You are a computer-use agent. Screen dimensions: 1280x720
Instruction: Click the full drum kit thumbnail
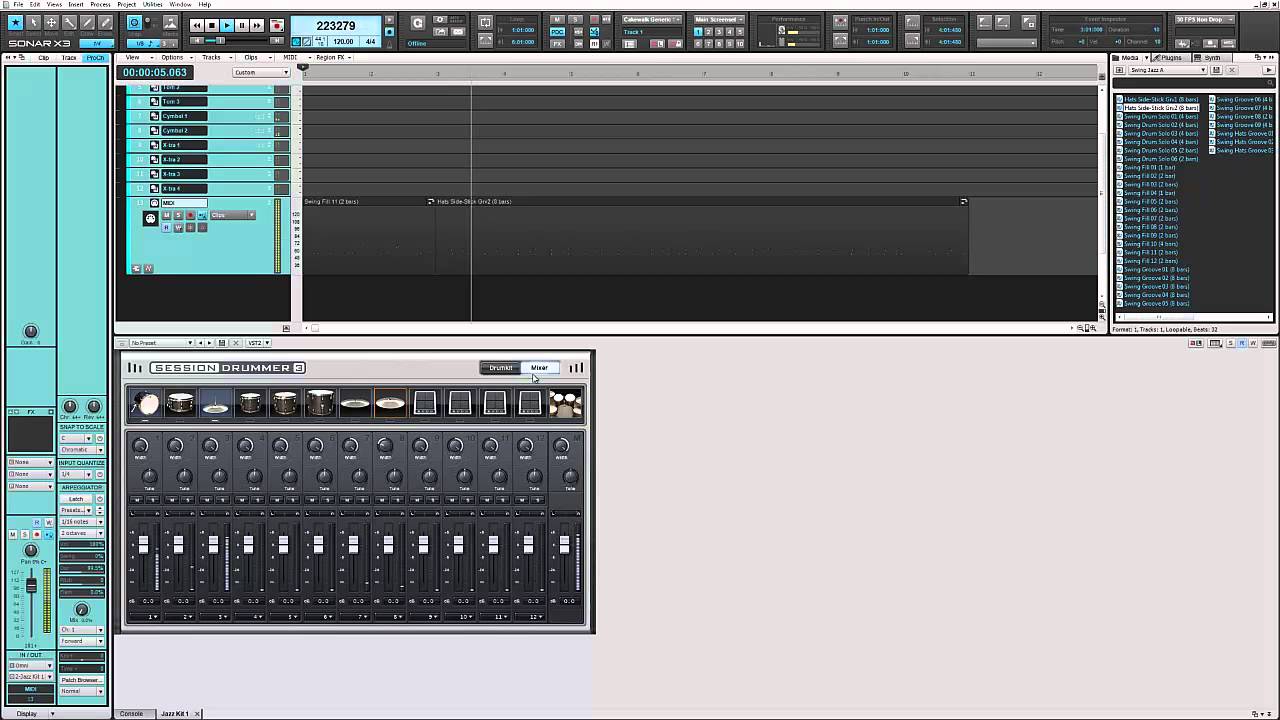pos(565,403)
